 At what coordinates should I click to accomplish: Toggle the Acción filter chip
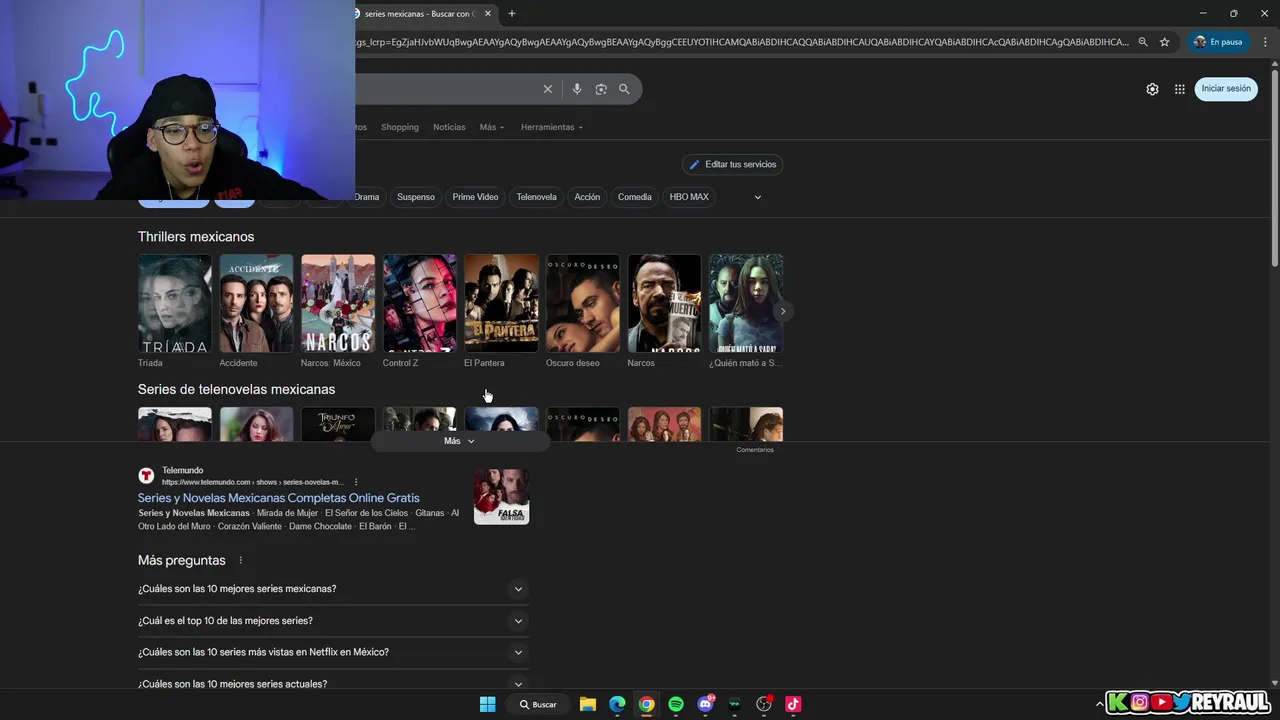587,197
